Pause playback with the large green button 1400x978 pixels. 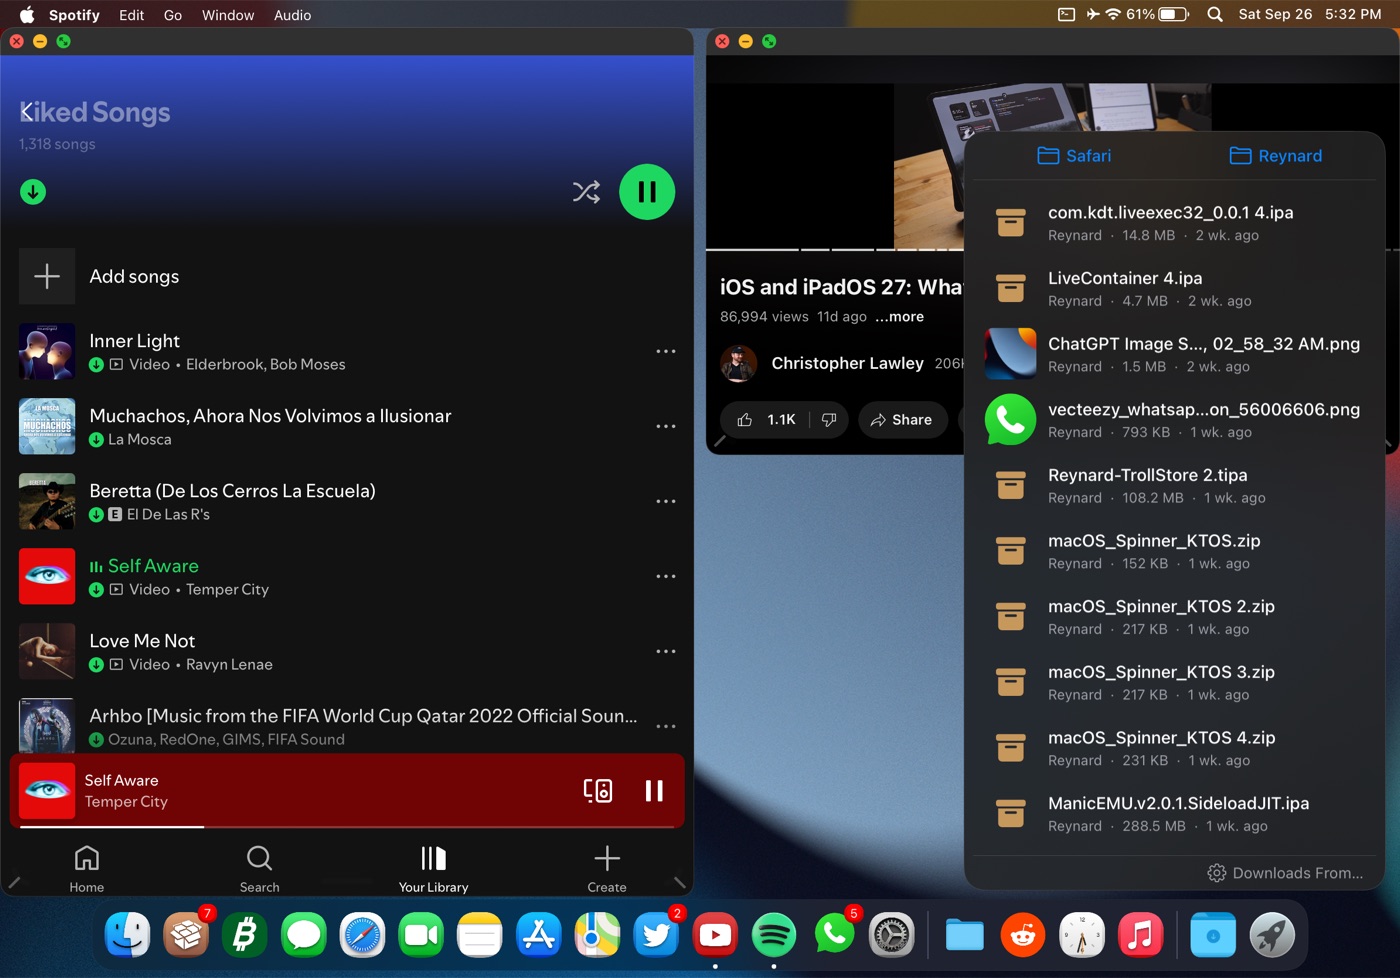pos(647,192)
